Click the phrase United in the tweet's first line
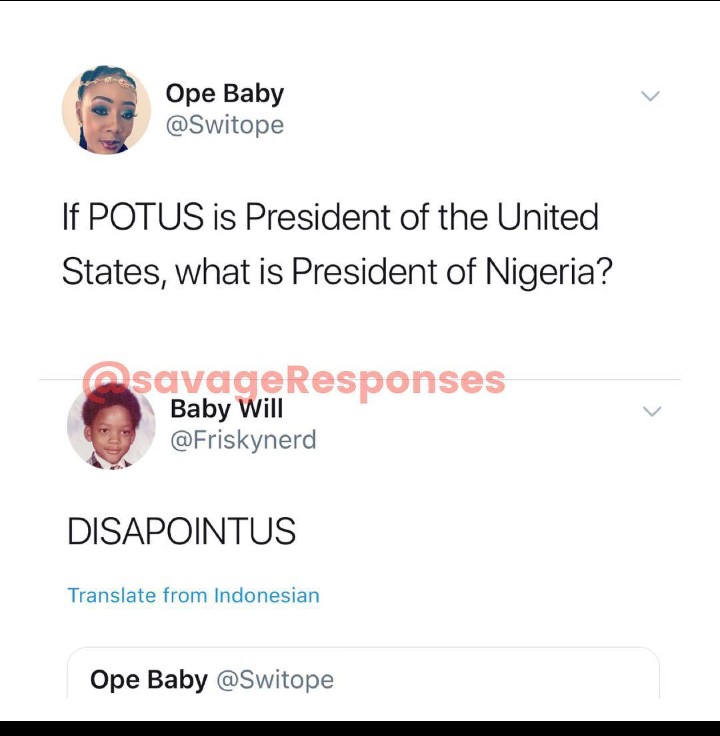Screen dimensions: 720x736 coord(551,217)
